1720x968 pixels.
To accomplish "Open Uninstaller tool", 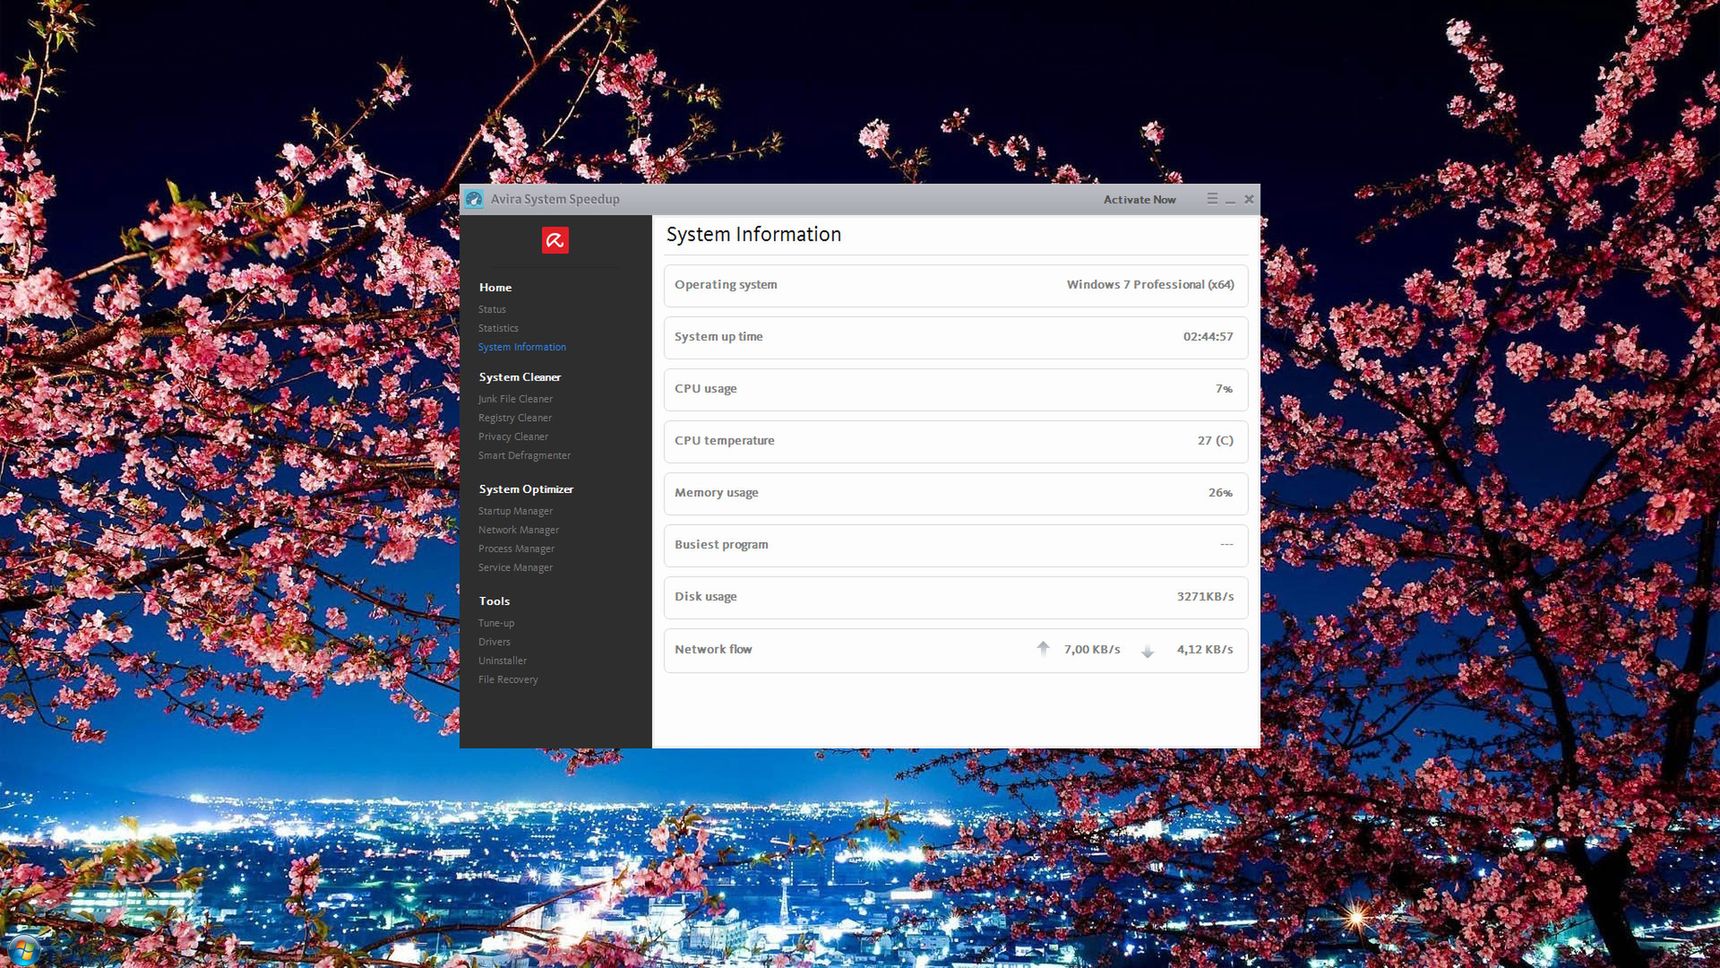I will coord(502,661).
